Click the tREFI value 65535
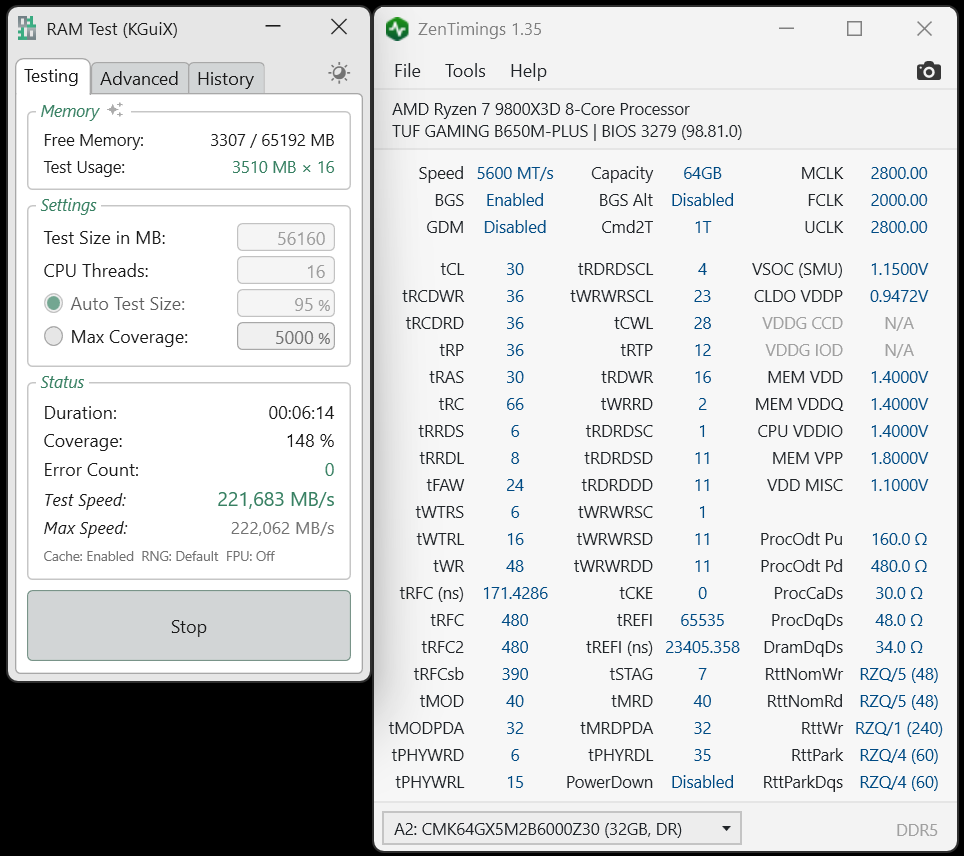This screenshot has height=856, width=964. coord(702,620)
